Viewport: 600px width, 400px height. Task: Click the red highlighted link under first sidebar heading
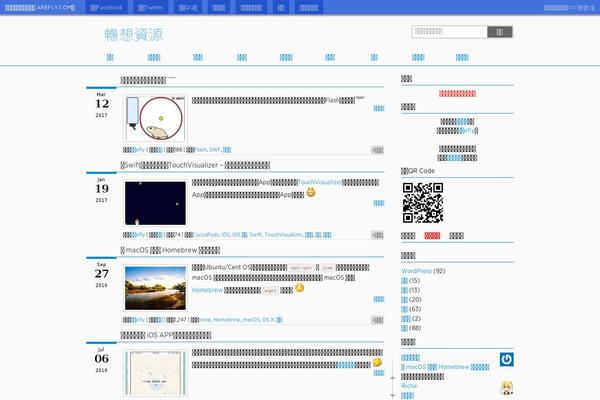[457, 93]
